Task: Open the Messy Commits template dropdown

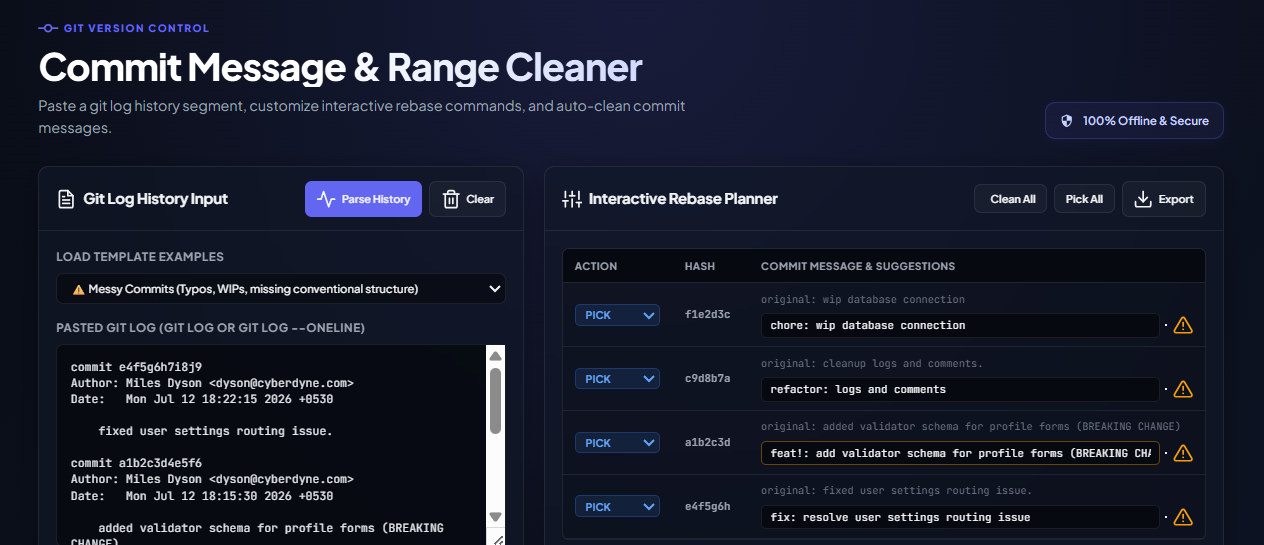Action: point(281,289)
